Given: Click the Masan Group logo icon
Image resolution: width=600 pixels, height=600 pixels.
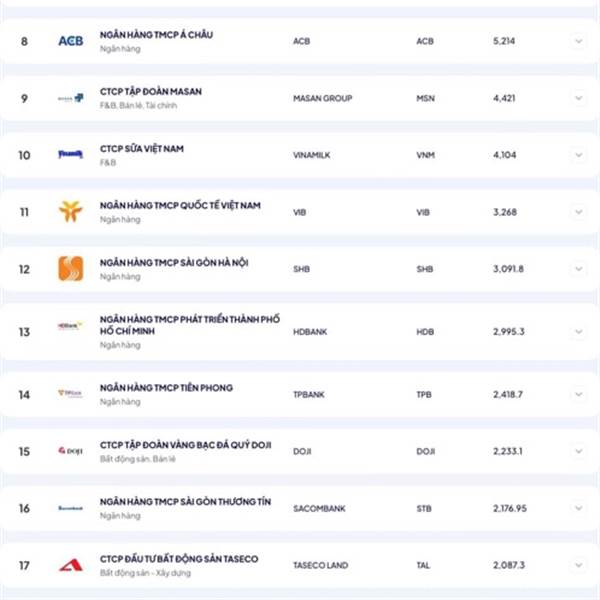Looking at the screenshot, I should pyautogui.click(x=70, y=98).
